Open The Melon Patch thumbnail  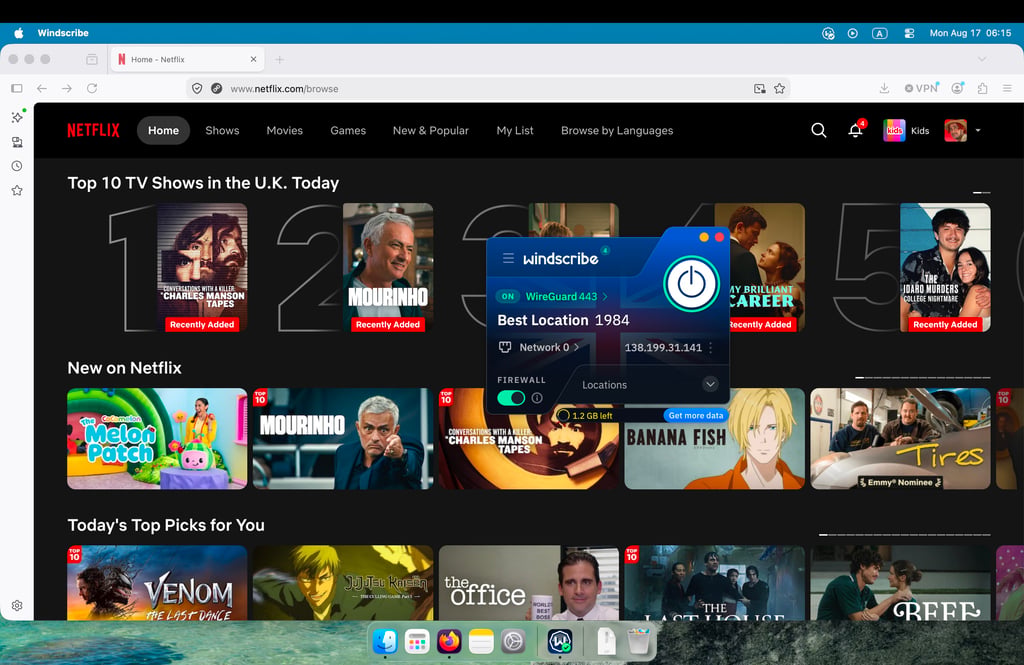click(x=157, y=438)
